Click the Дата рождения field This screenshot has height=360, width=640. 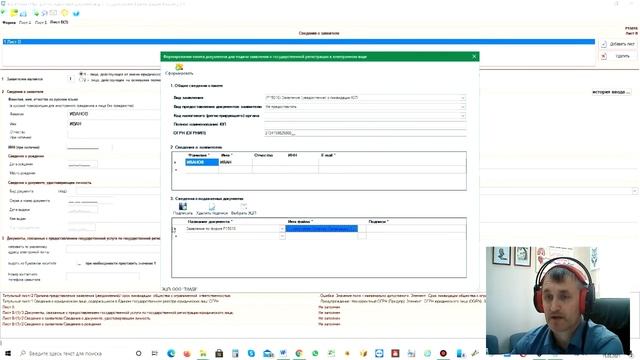82,164
